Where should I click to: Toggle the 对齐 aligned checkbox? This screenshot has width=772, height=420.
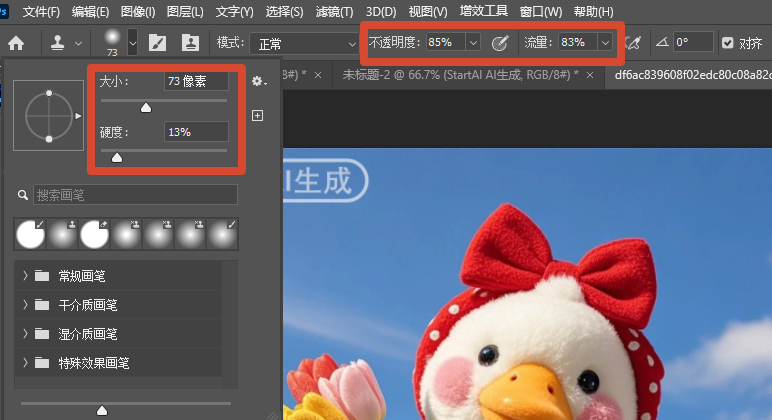727,43
